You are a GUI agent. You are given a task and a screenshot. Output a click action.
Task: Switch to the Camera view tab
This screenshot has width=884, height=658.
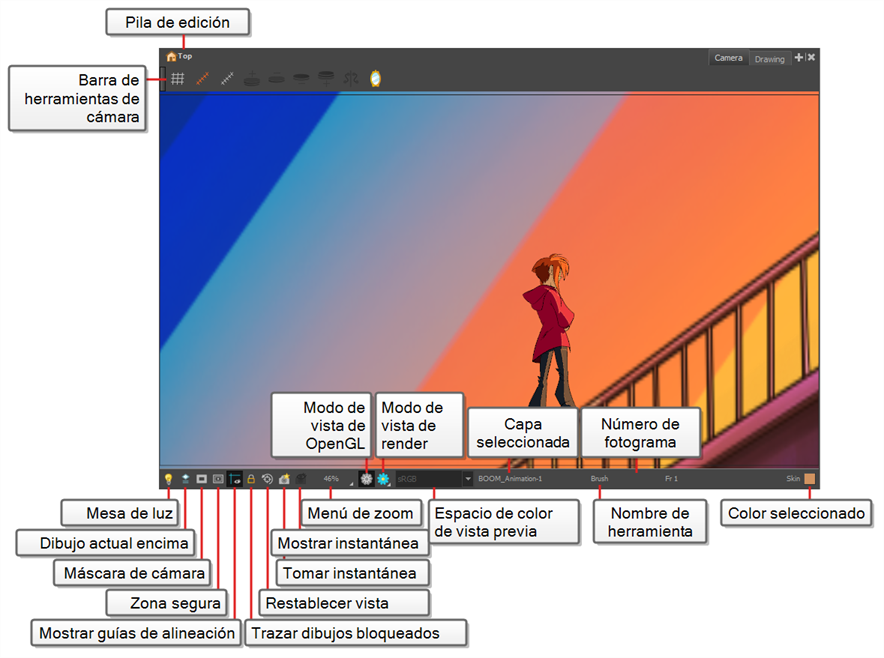point(728,58)
